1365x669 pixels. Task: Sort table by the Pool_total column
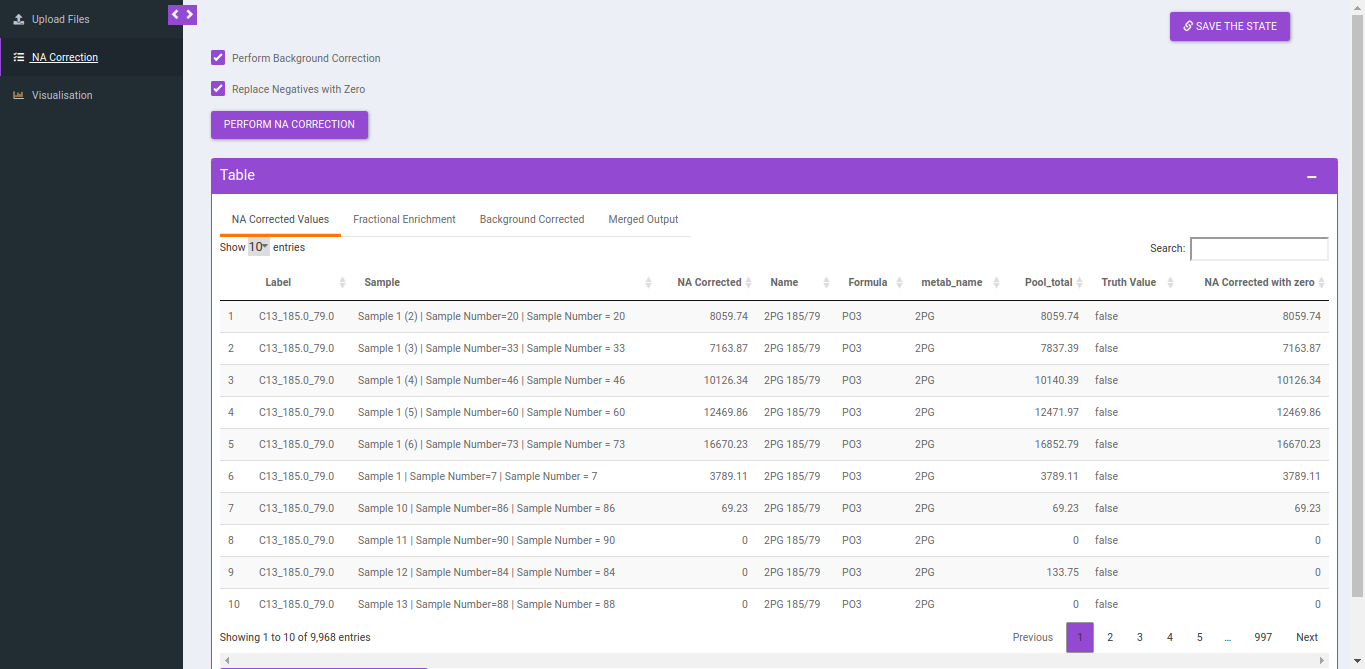pyautogui.click(x=1047, y=283)
